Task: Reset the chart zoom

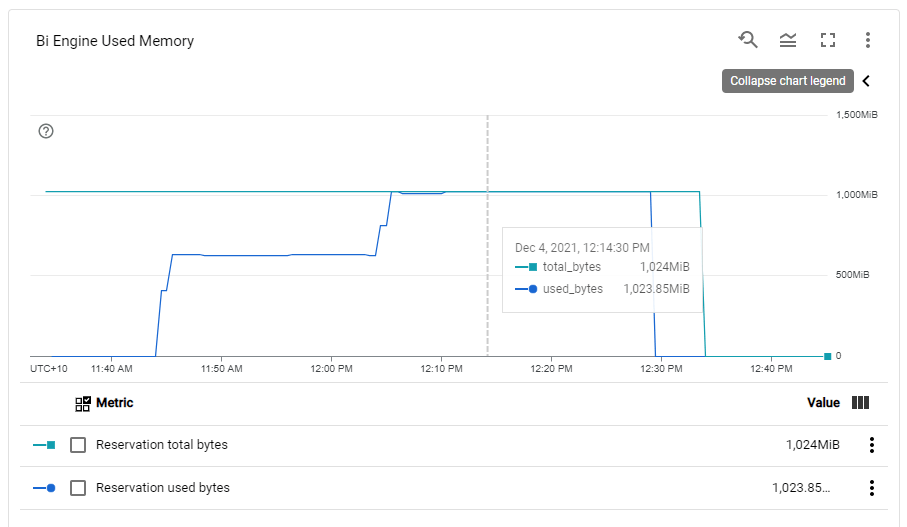Action: click(x=748, y=40)
